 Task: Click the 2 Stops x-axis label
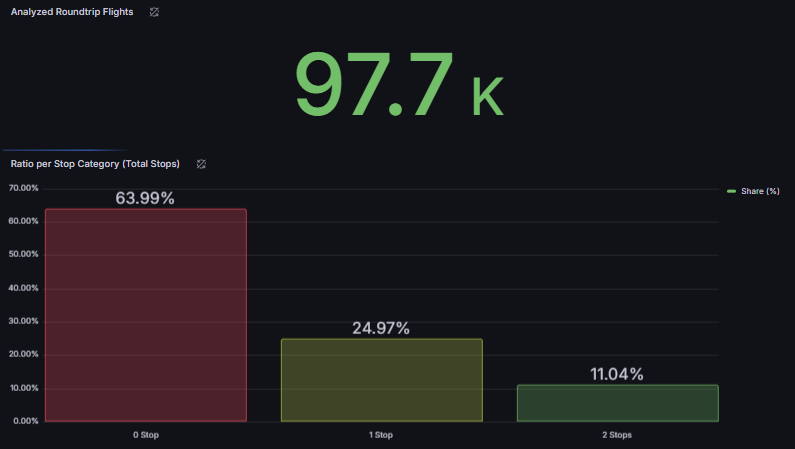(617, 435)
